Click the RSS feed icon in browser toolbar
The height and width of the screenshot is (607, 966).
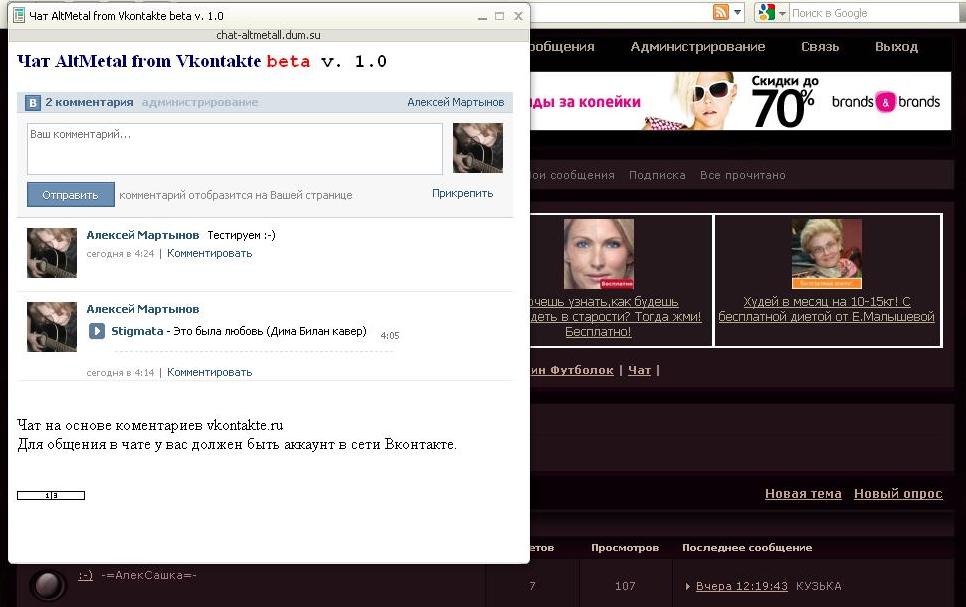point(720,12)
